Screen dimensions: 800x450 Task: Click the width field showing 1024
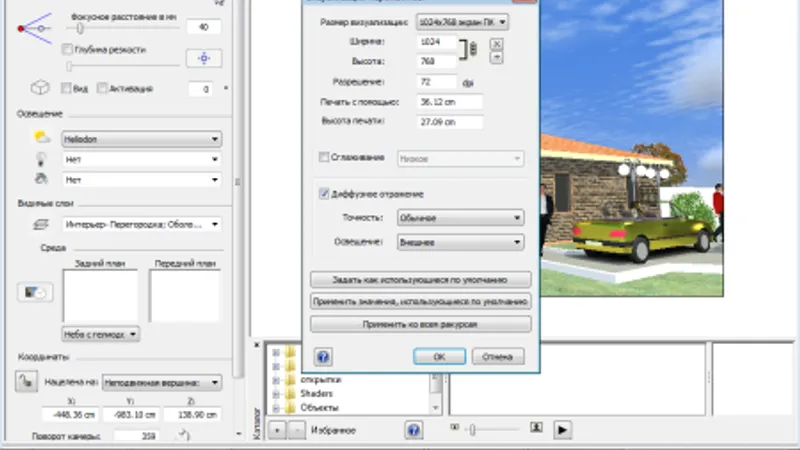437,42
